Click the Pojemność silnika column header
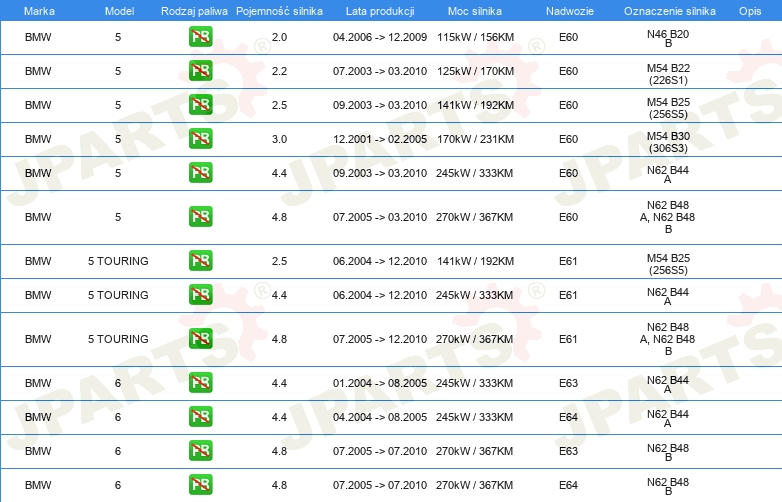Image resolution: width=782 pixels, height=502 pixels. 279,11
